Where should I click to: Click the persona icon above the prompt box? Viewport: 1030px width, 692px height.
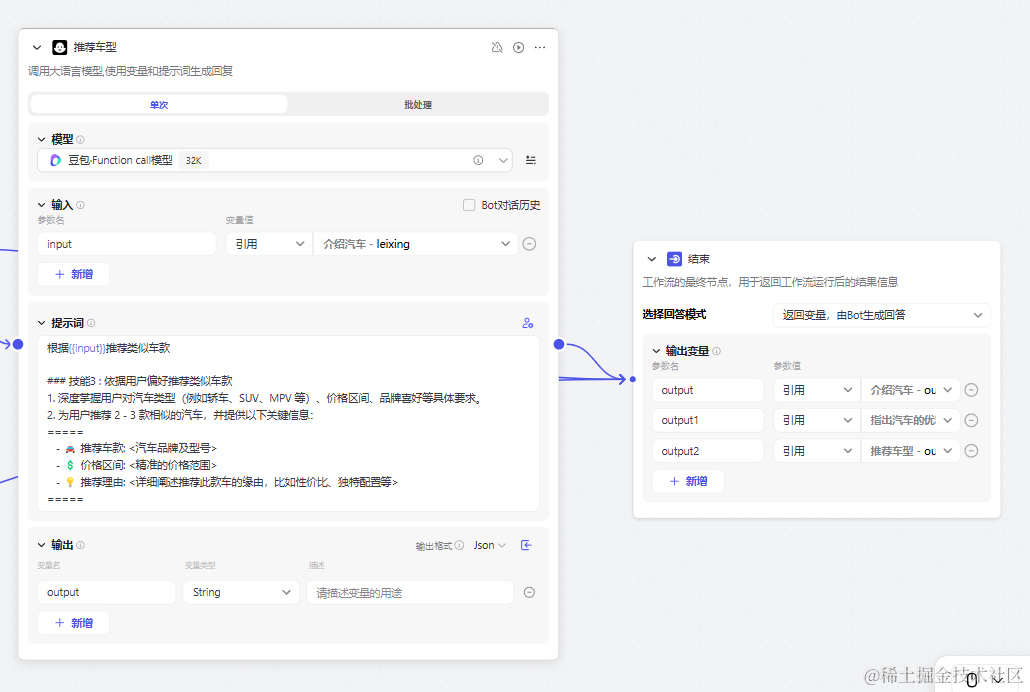[x=528, y=323]
